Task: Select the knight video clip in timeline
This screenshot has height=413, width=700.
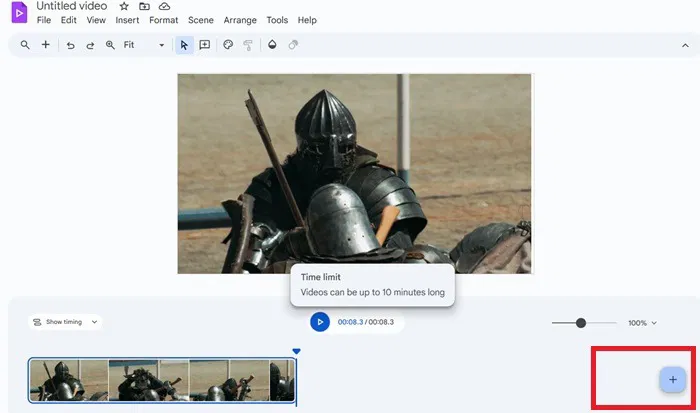Action: point(162,380)
